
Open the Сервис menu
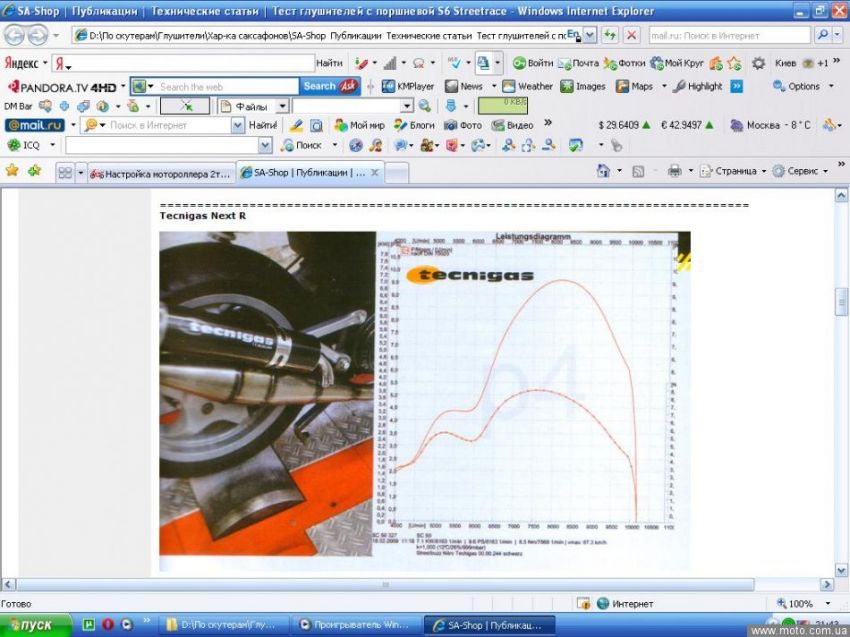coord(800,171)
